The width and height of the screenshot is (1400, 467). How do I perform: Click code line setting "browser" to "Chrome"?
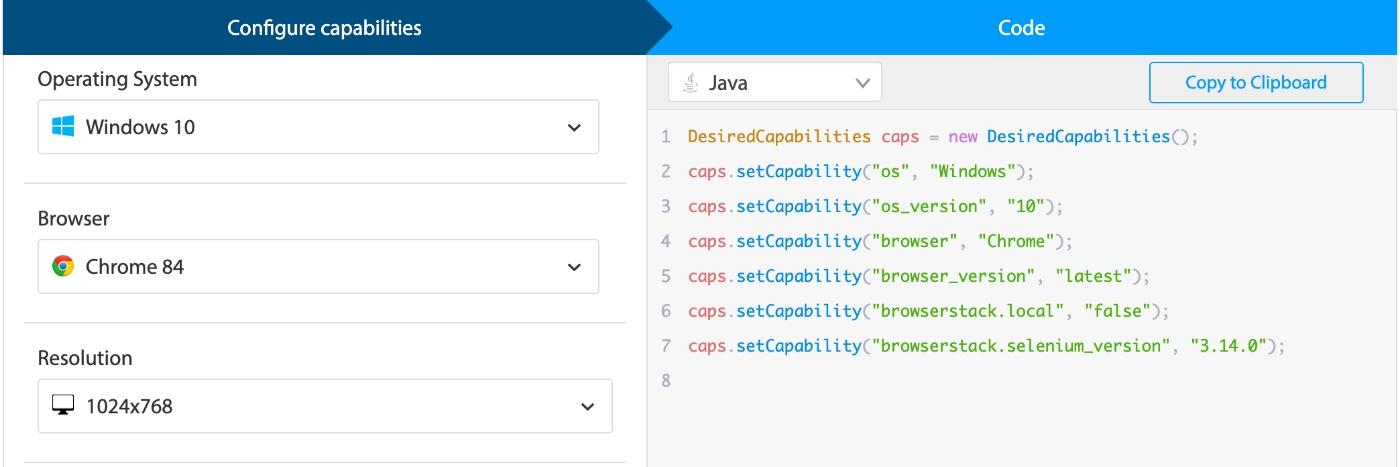click(x=880, y=241)
